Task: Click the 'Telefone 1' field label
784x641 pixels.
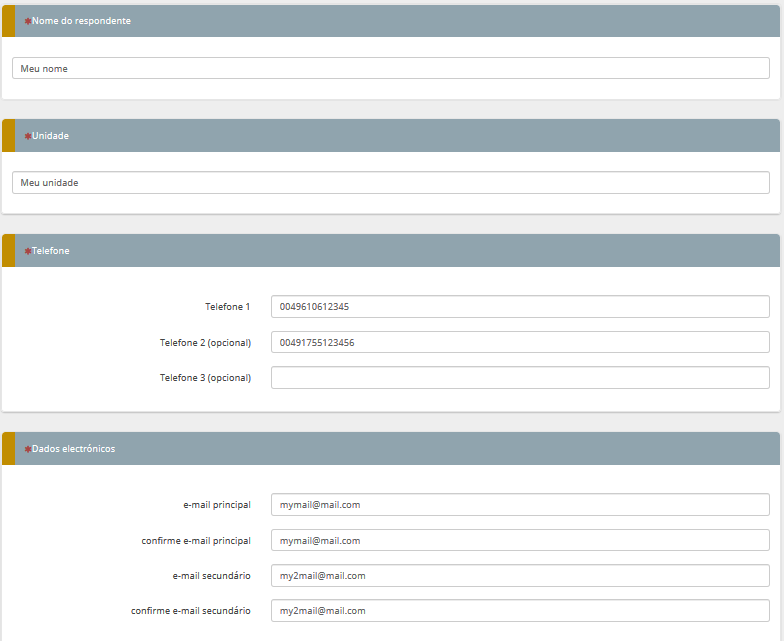Action: pos(227,307)
